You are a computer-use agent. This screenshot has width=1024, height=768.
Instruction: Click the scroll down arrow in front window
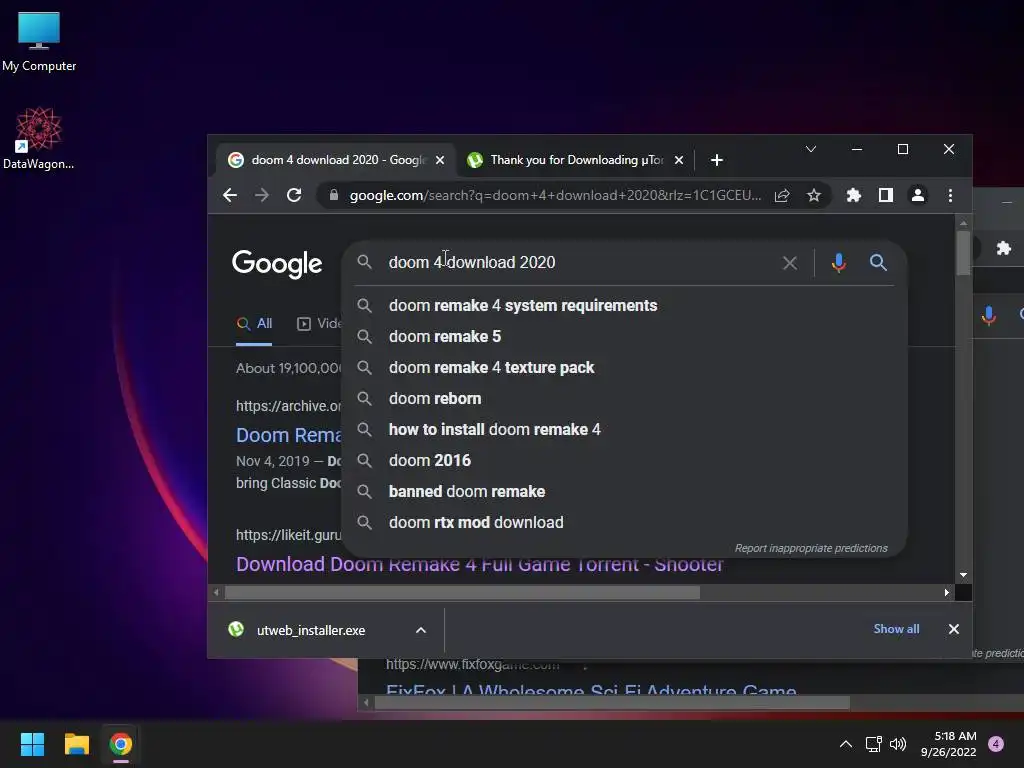point(963,575)
